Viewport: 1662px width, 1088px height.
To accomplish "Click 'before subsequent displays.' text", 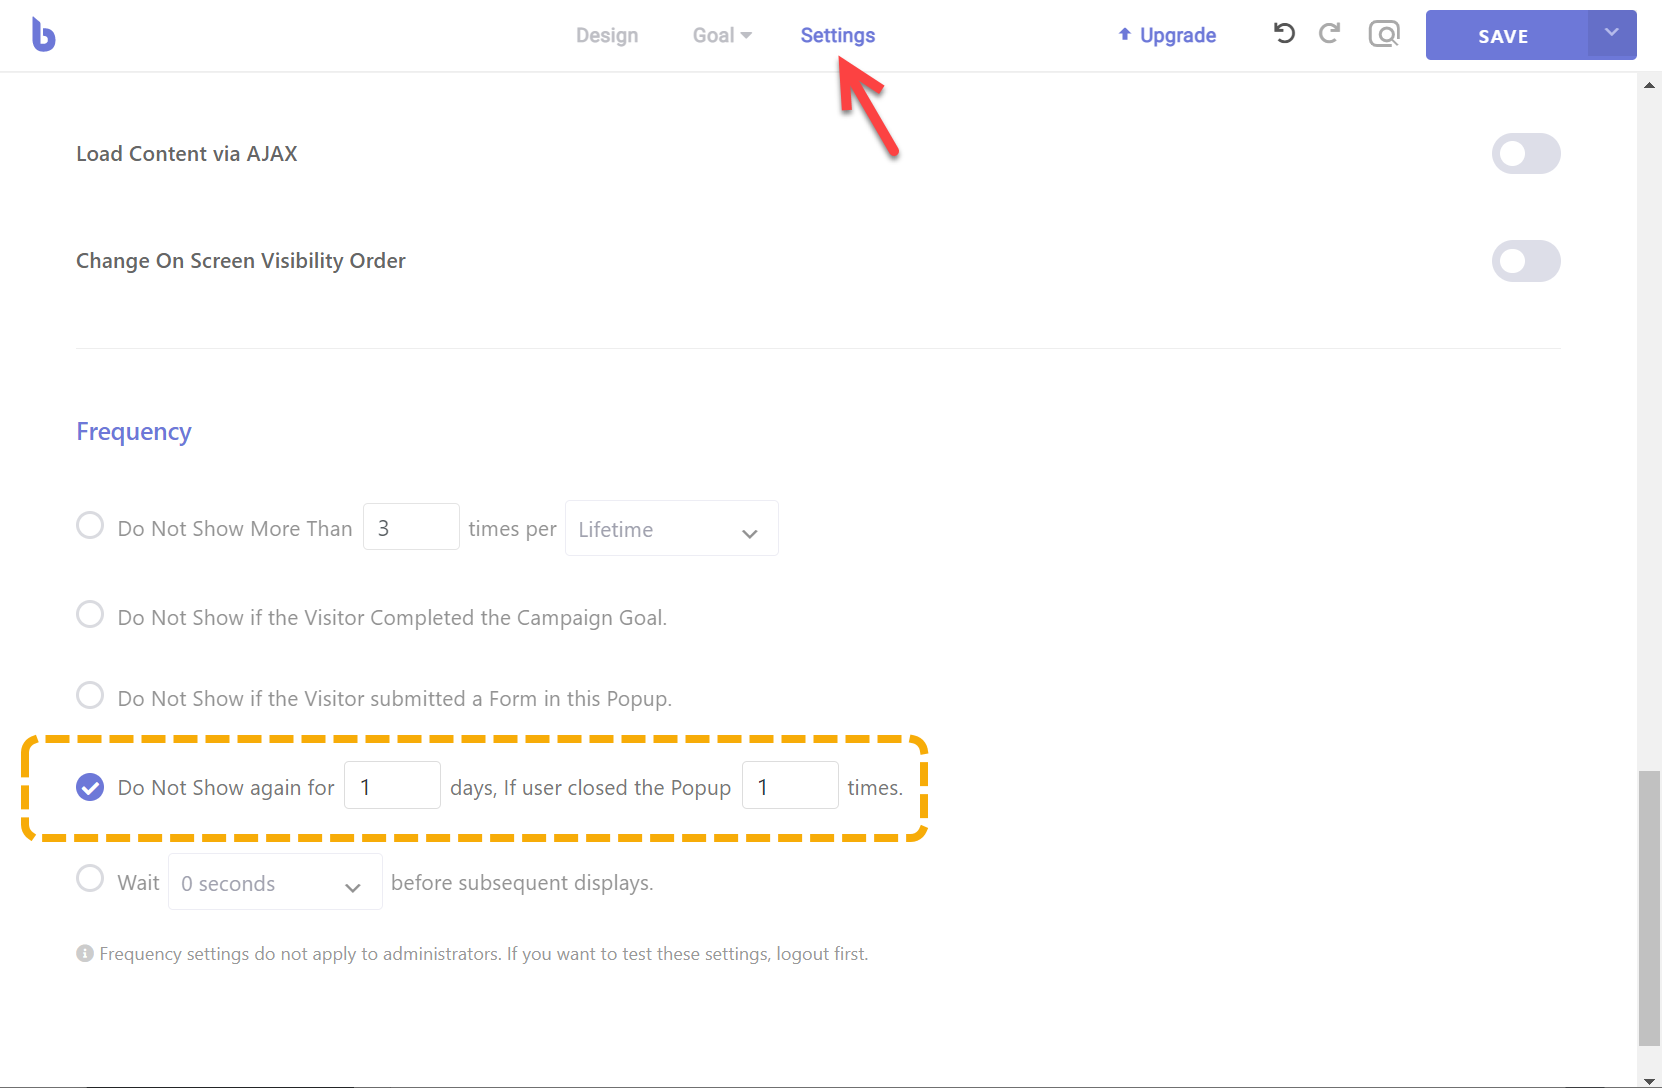I will tap(522, 883).
